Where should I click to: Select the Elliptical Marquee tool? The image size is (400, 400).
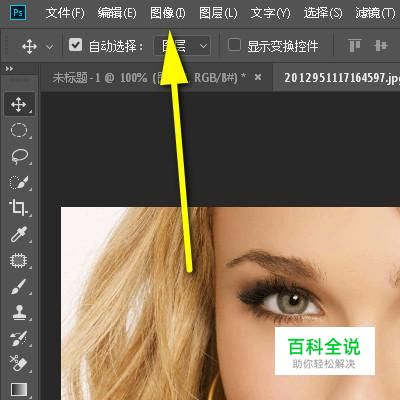(19, 130)
